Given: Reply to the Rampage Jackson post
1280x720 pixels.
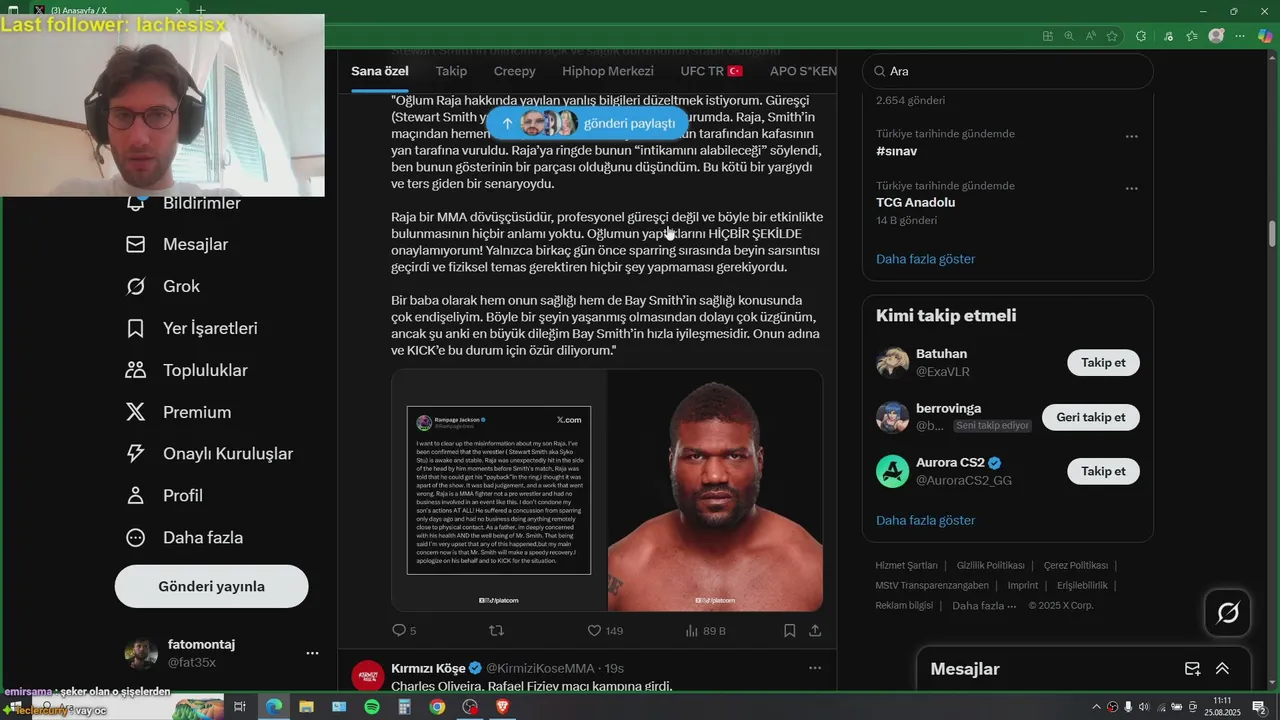Looking at the screenshot, I should (399, 630).
